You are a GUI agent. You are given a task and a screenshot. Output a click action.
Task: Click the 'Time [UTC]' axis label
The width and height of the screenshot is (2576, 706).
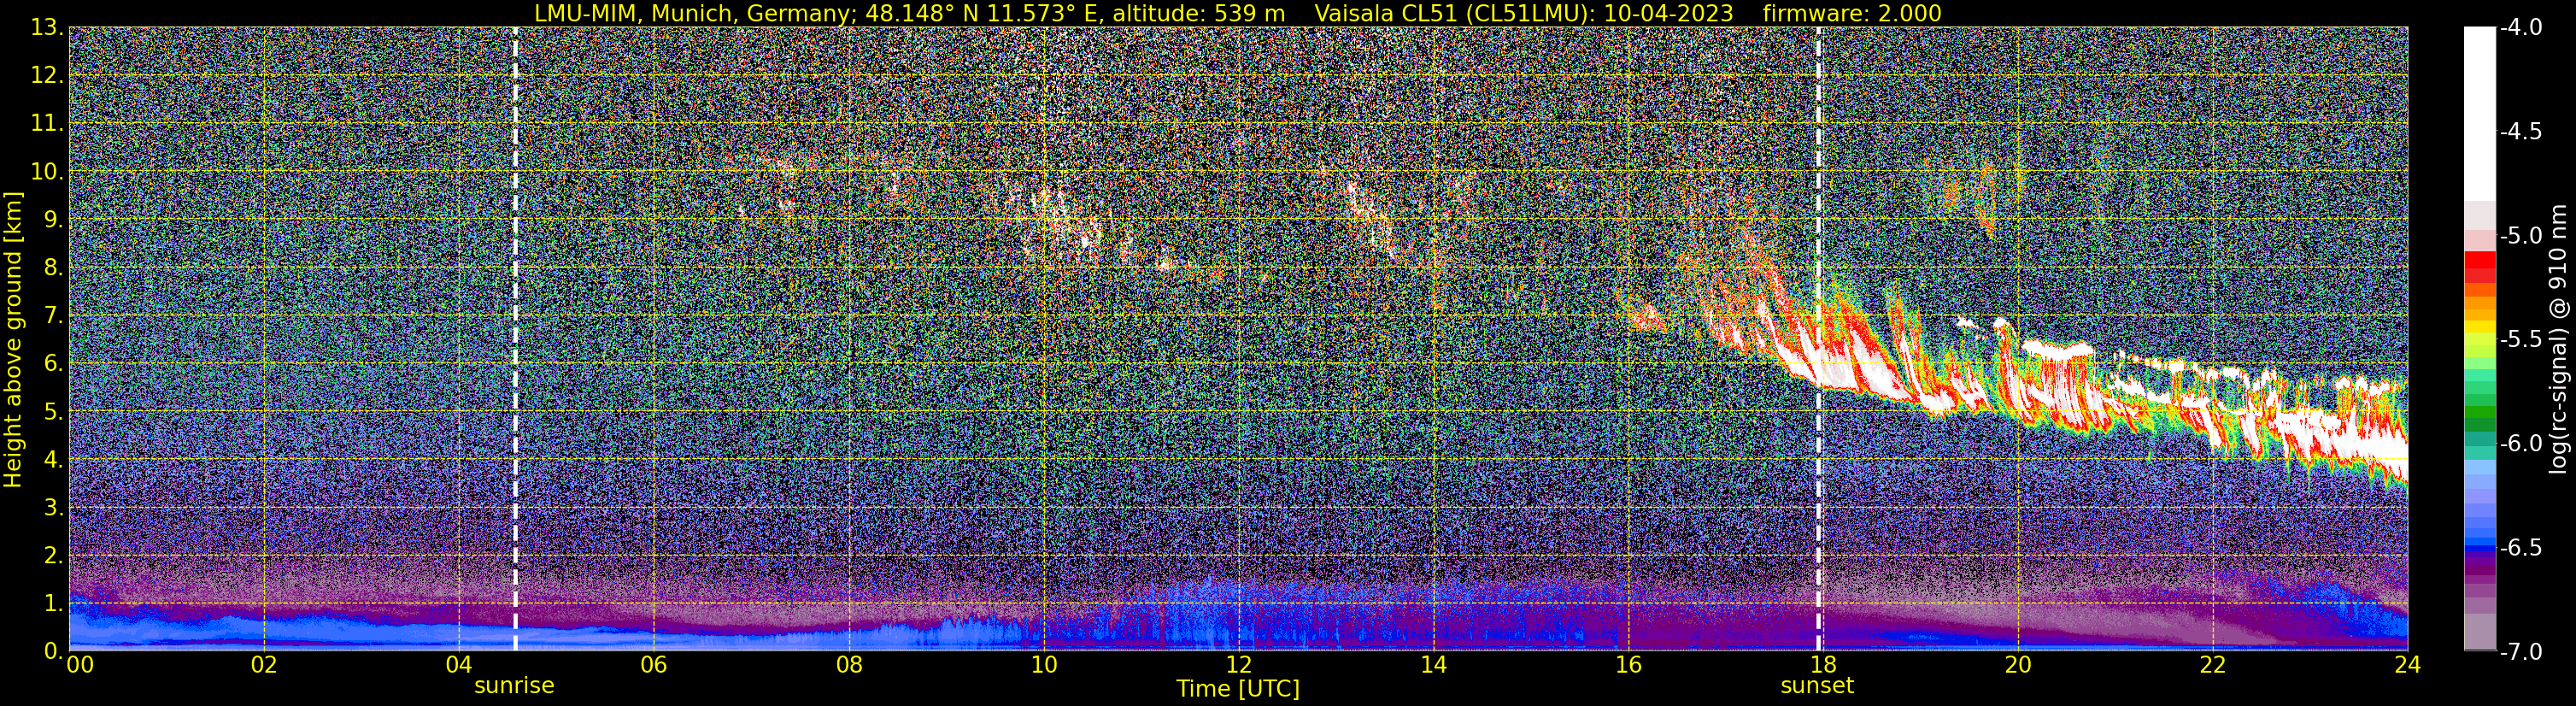coord(1238,689)
